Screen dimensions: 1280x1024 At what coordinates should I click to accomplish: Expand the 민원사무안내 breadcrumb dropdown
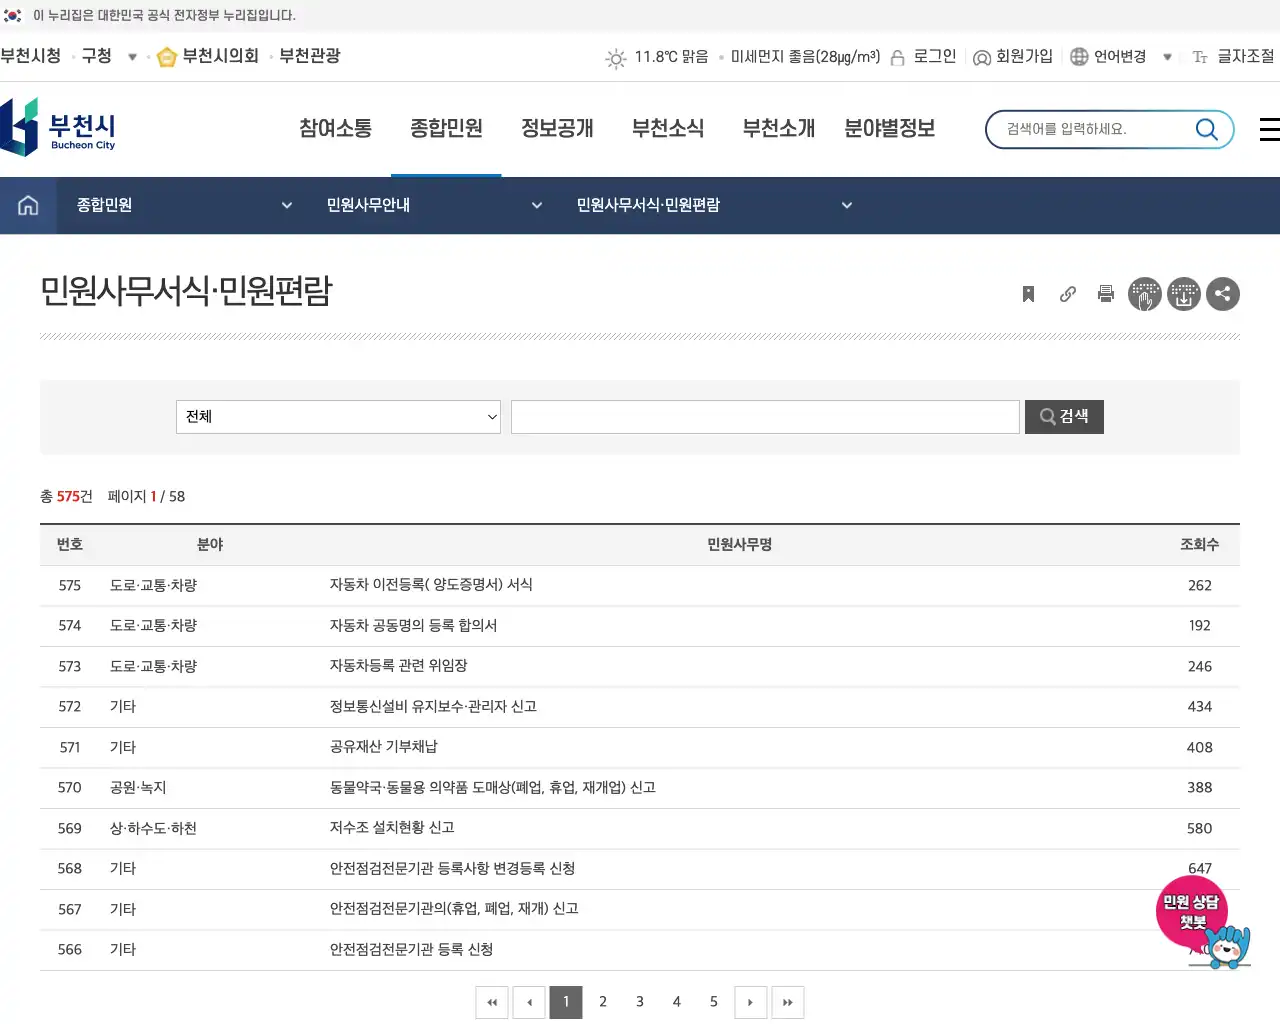coord(537,205)
